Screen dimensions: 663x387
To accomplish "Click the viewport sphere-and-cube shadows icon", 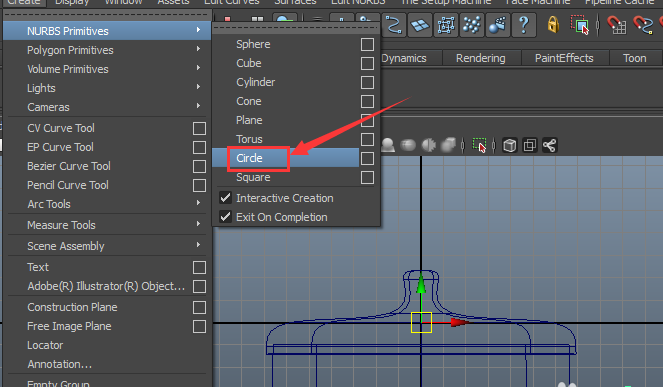I will point(448,145).
